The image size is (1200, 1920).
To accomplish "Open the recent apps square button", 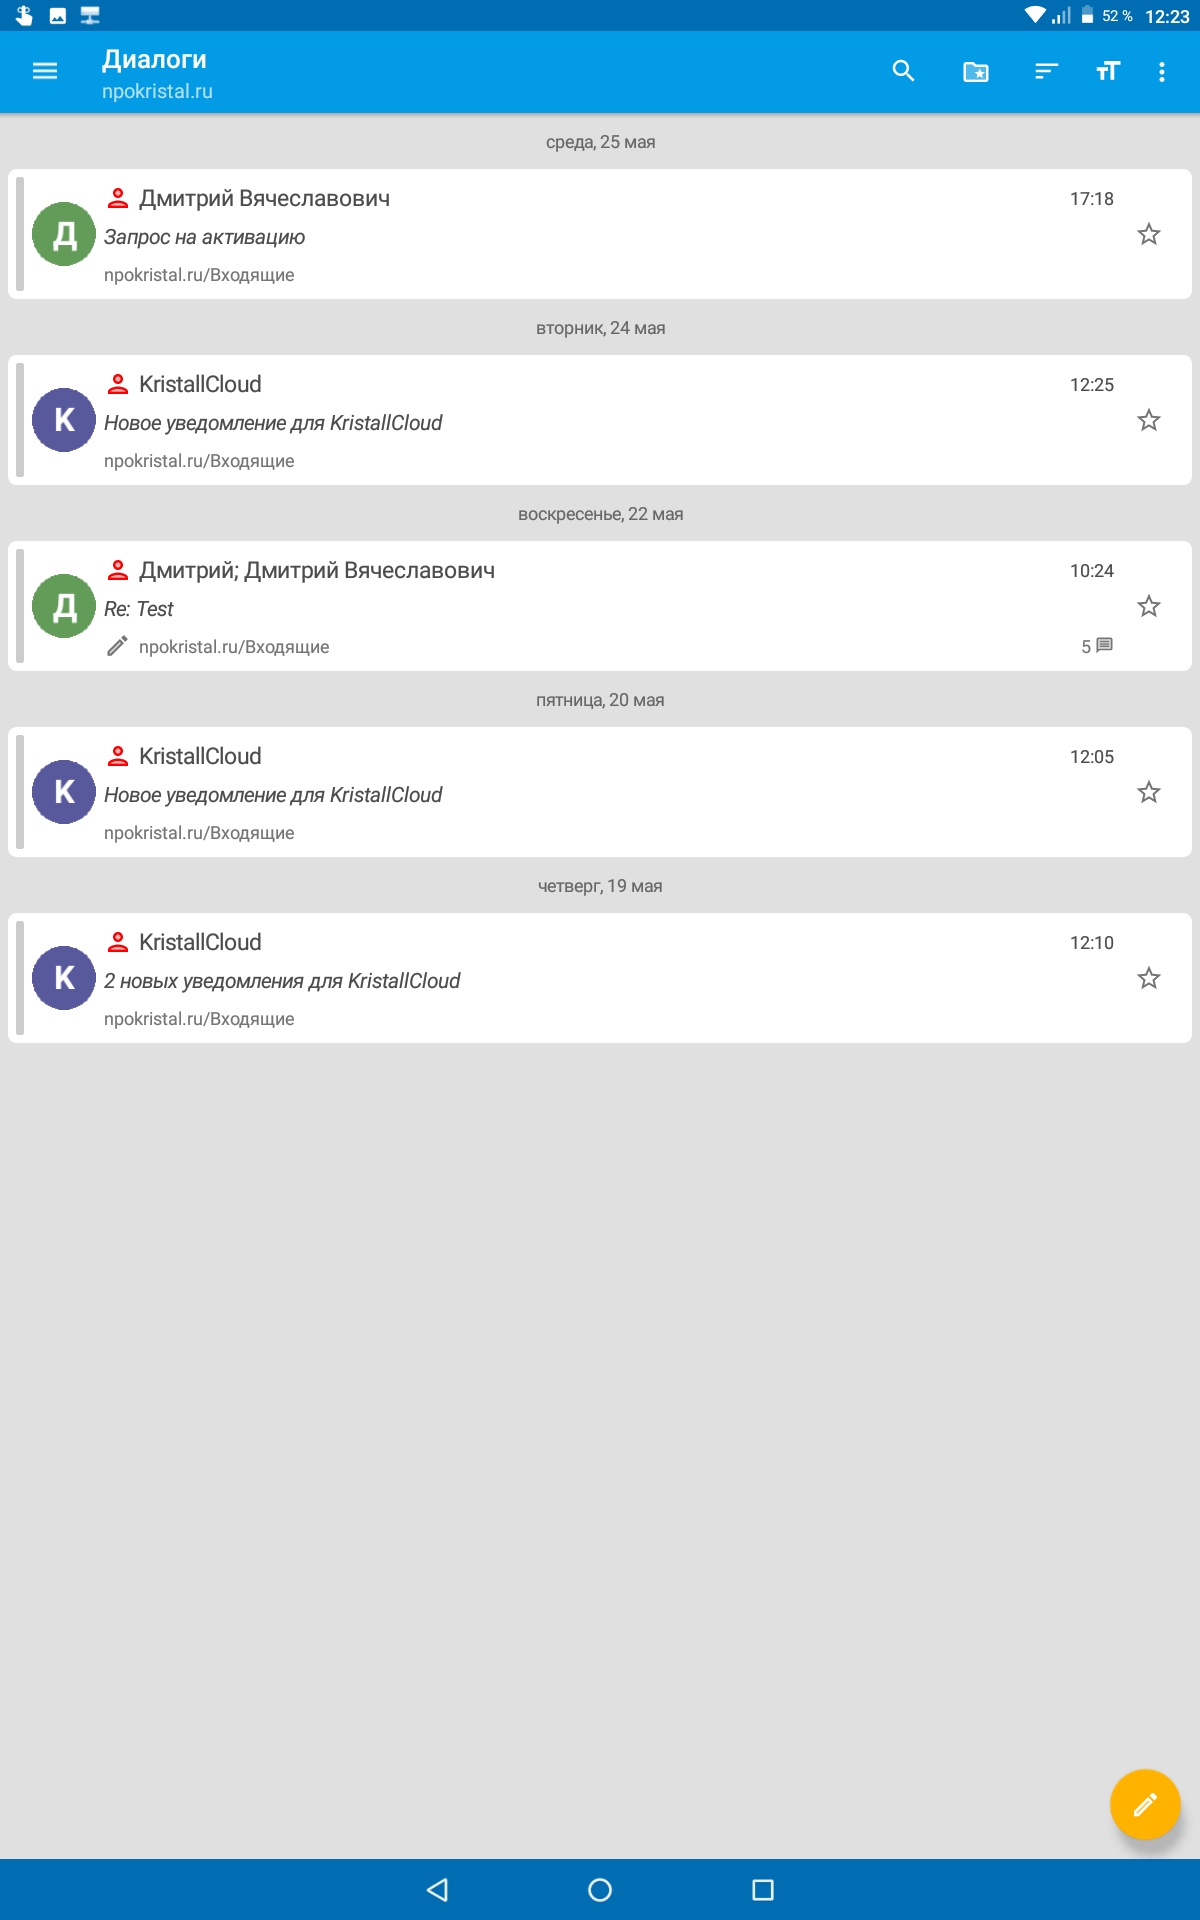I will 763,1889.
